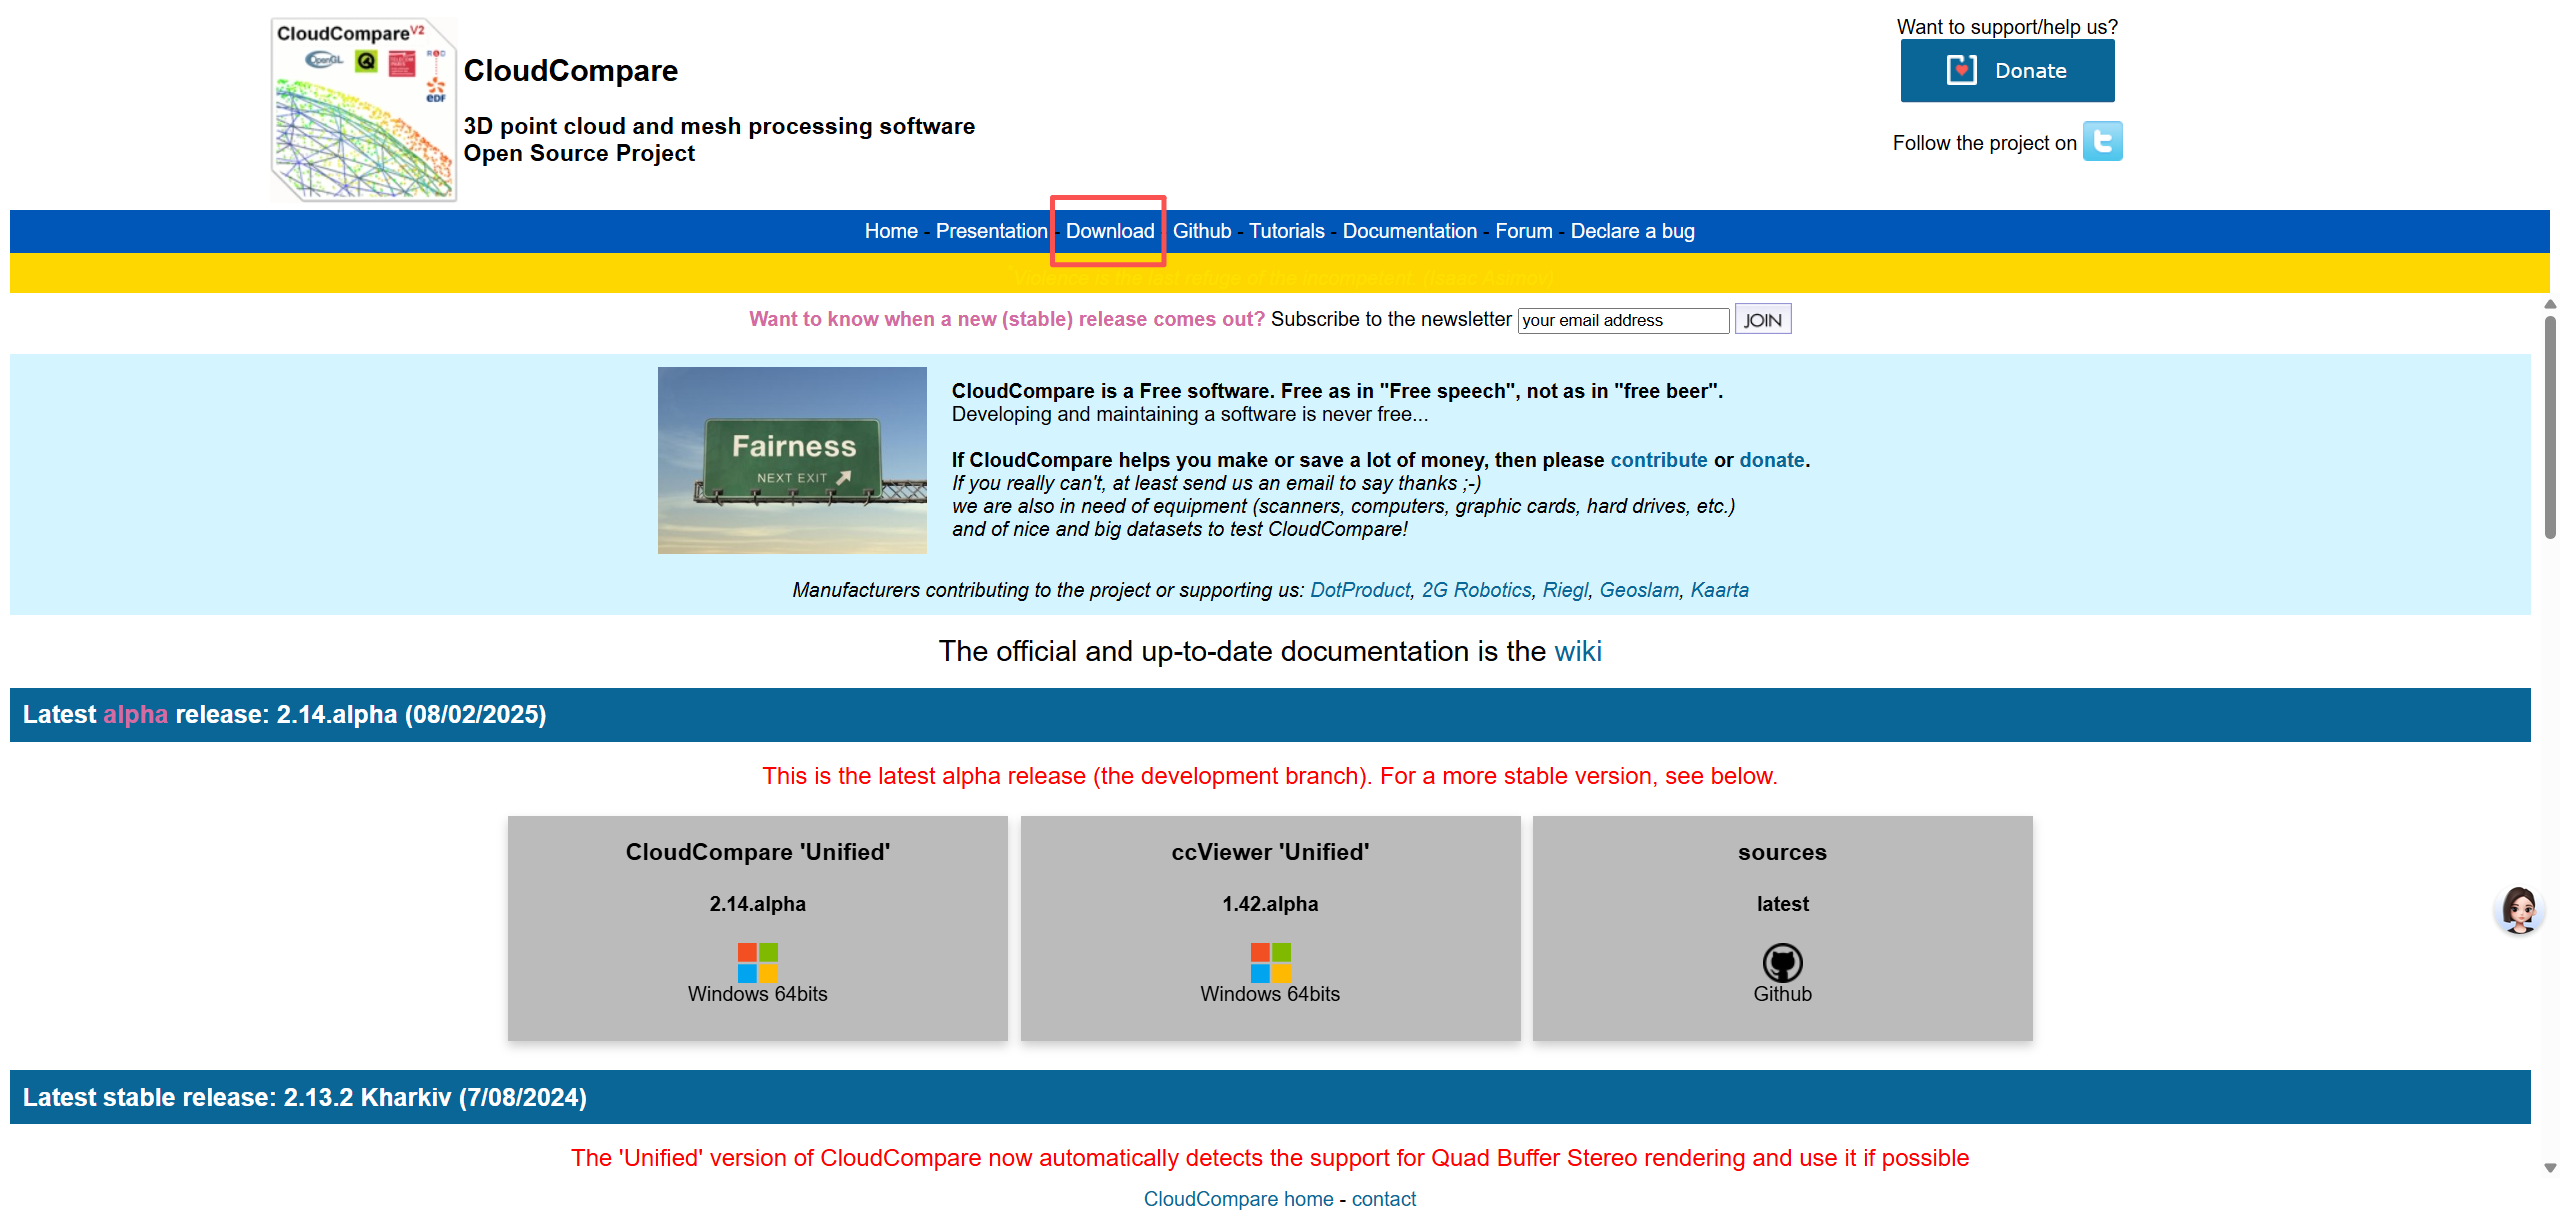This screenshot has height=1229, width=2560.
Task: Open the Declare a bug menu item
Action: (1632, 231)
